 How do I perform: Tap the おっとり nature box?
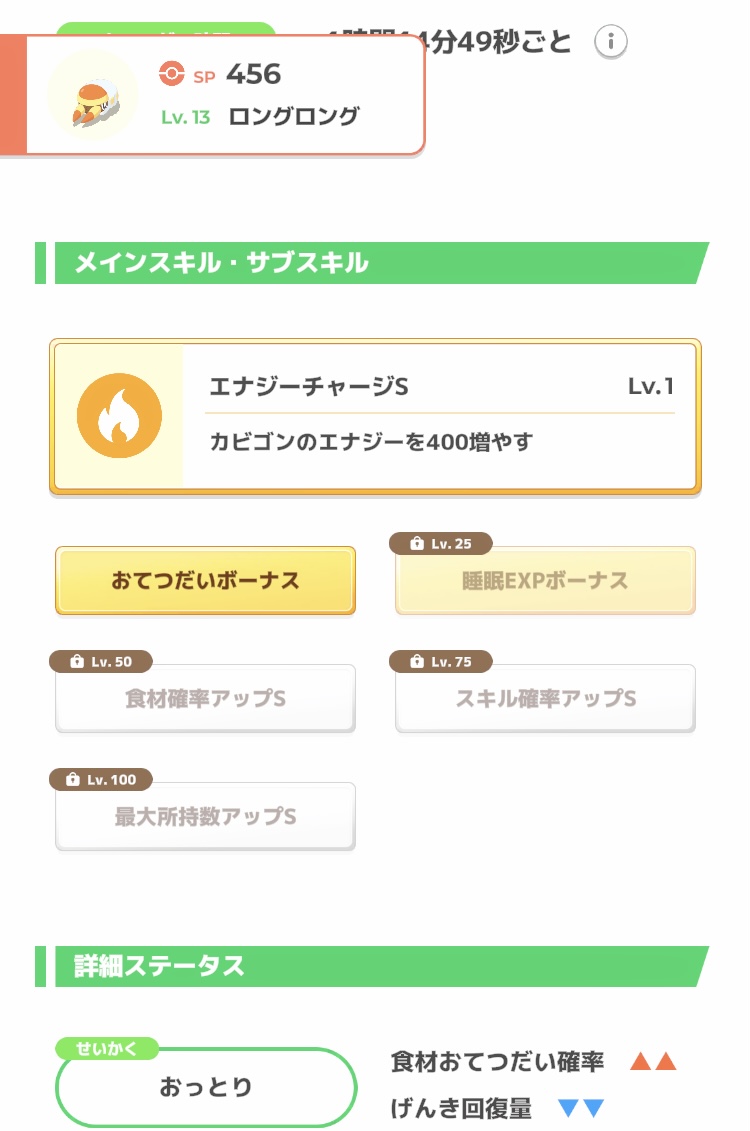[206, 1086]
